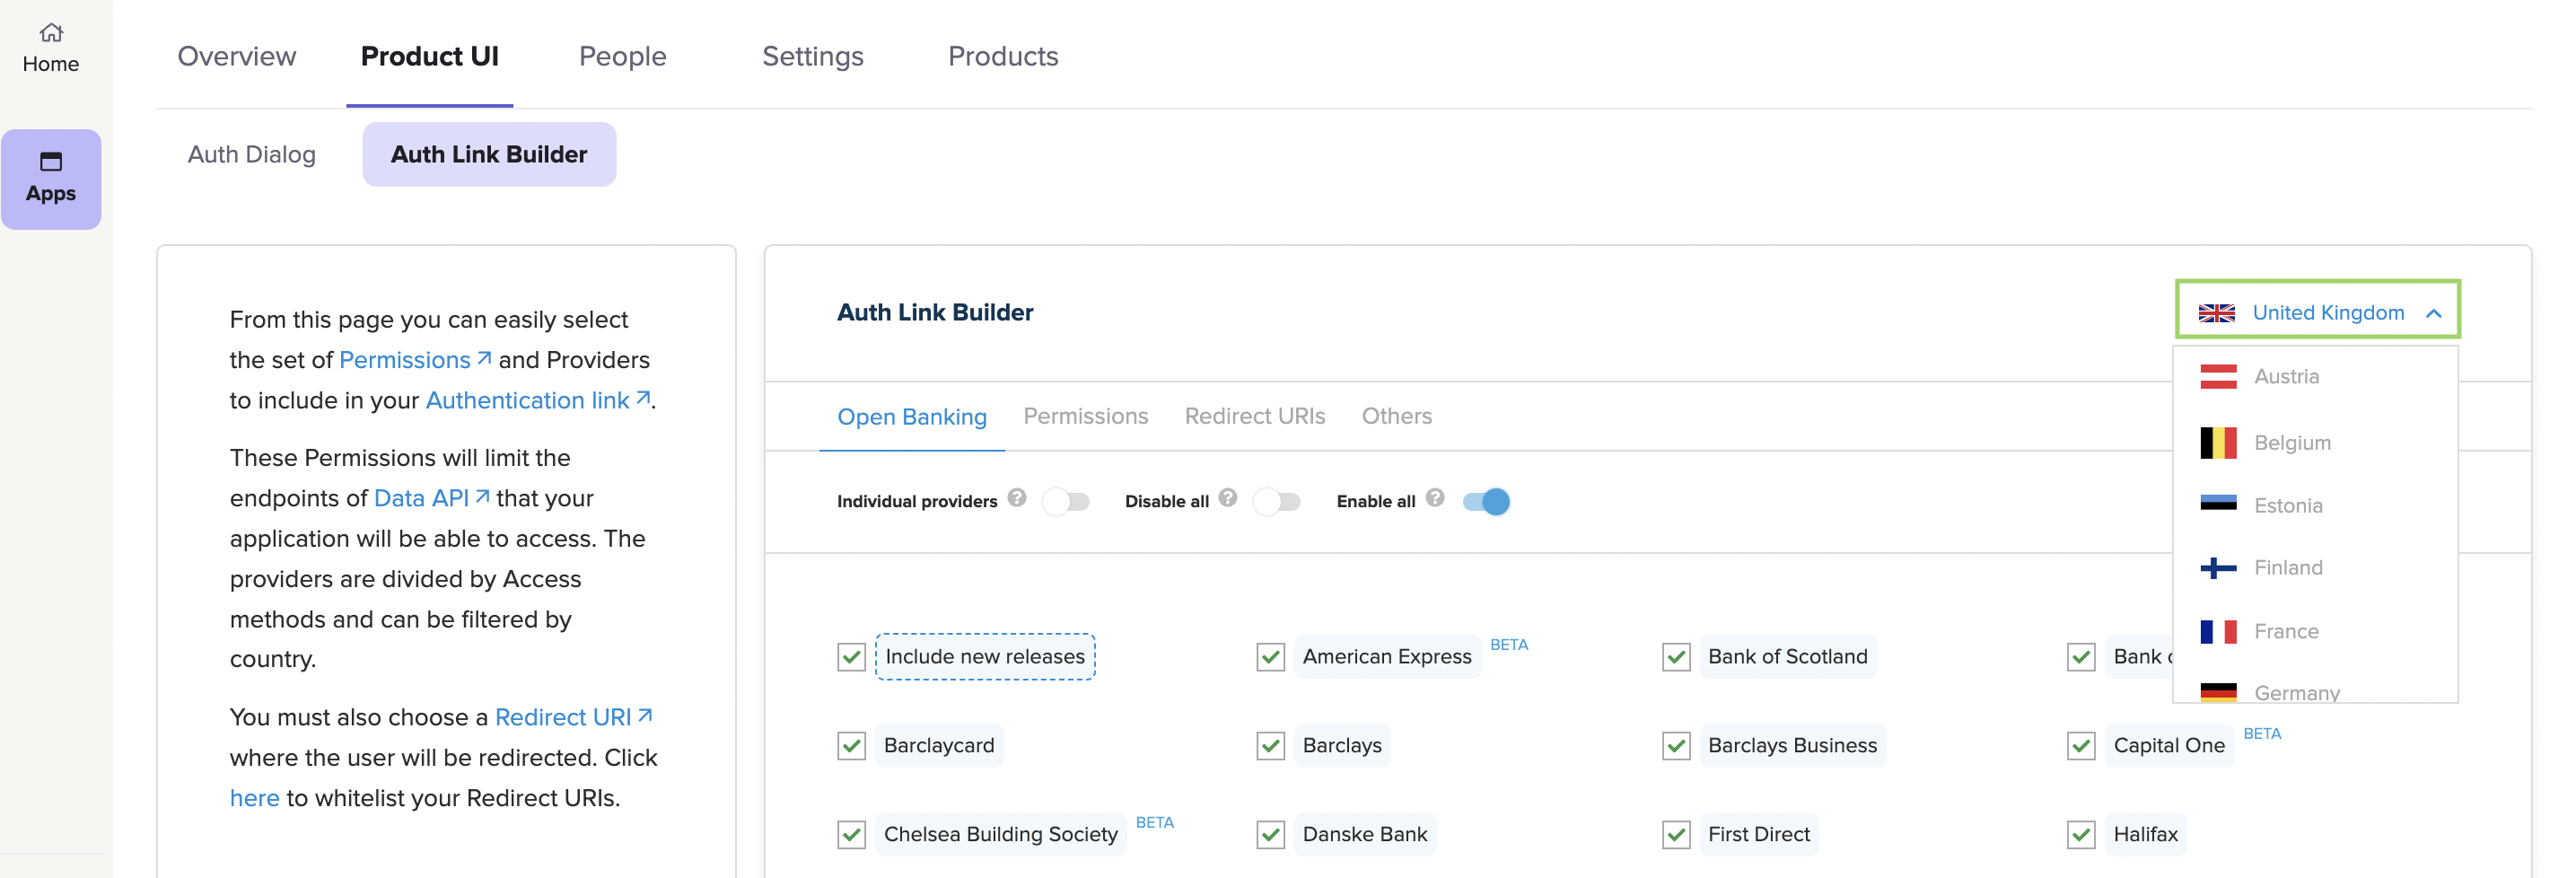Uncheck the Halifax checkbox

[2081, 835]
